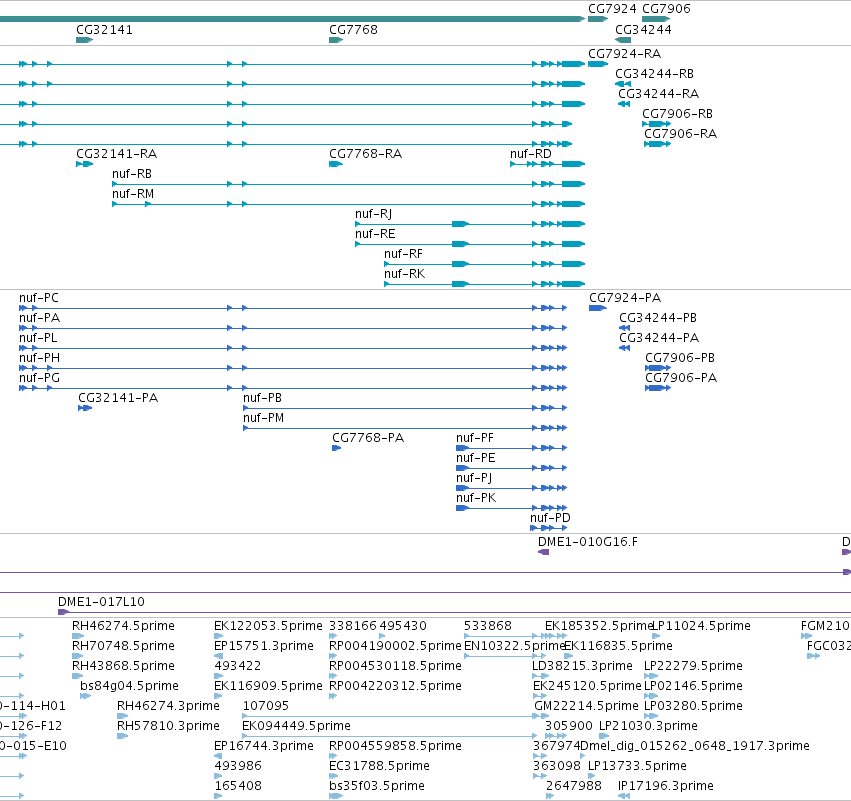851x801 pixels.
Task: Select the RP004190002.5prime EST label
Action: [x=395, y=646]
